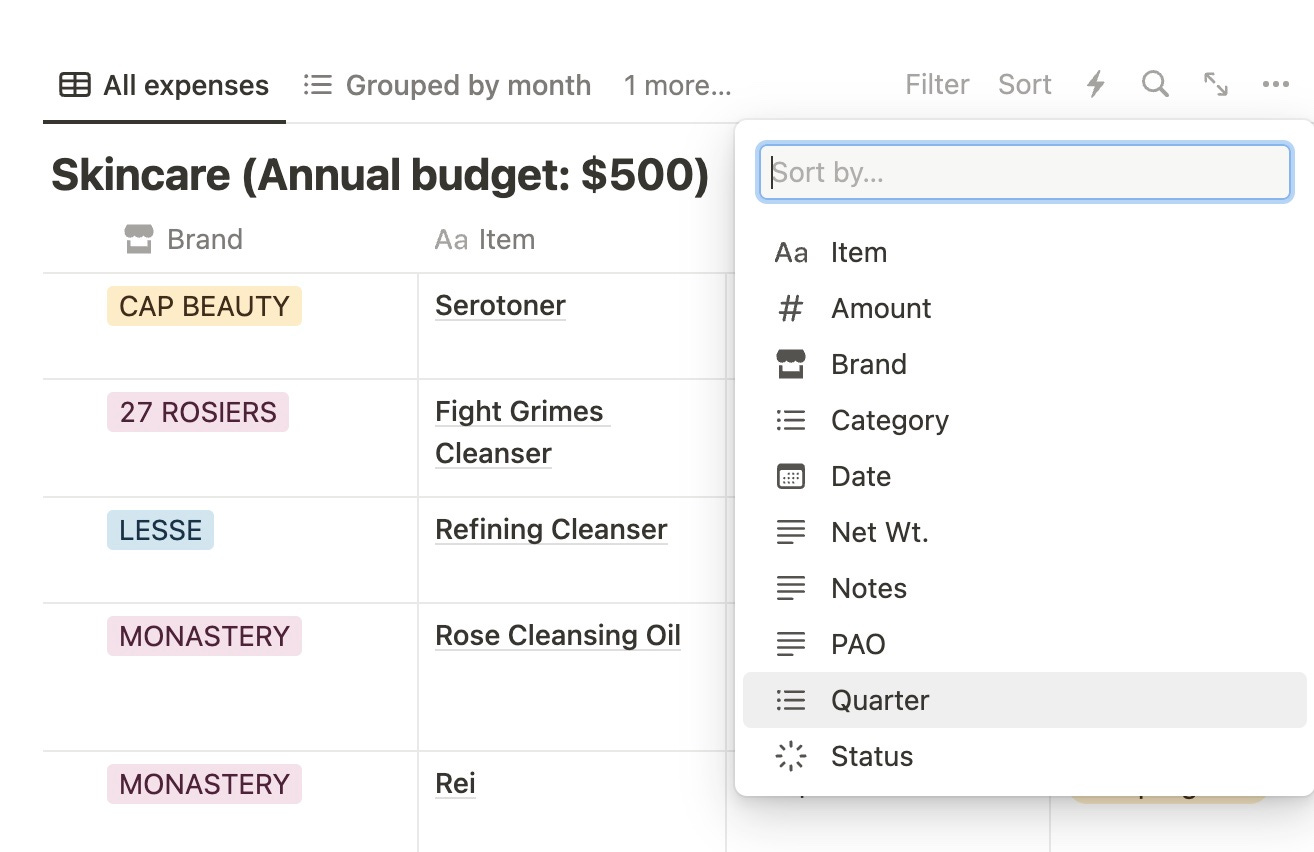Click the spinner icon beside Status
Image resolution: width=1314 pixels, height=852 pixels.
click(x=790, y=756)
